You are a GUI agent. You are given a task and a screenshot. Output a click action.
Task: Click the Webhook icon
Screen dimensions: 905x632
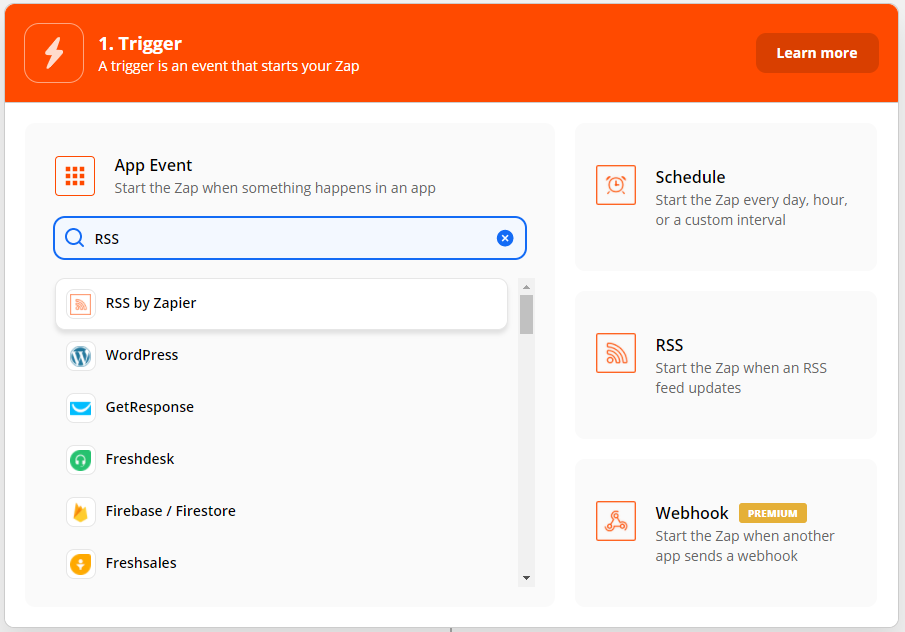(x=616, y=521)
